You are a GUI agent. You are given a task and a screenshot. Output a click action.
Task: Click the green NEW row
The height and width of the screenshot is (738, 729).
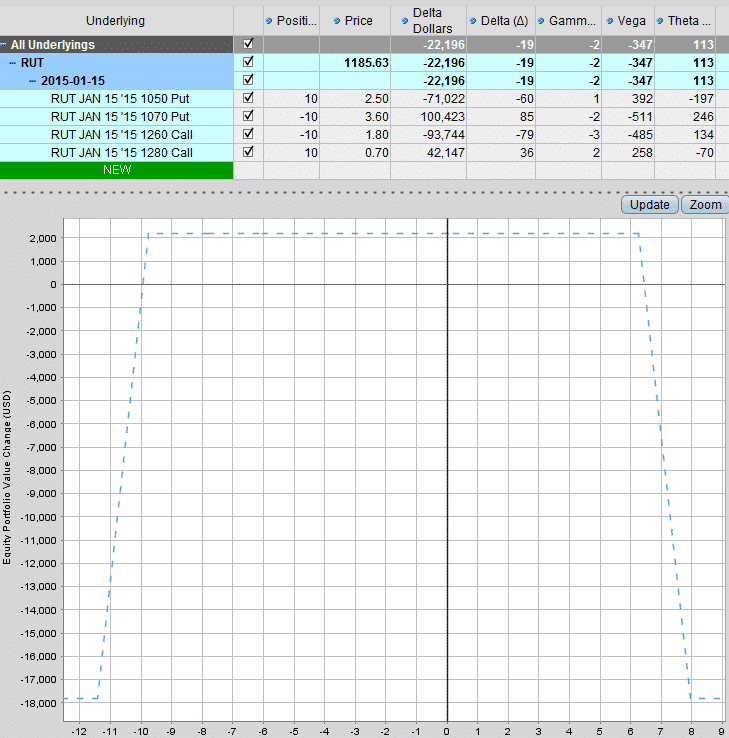[x=117, y=170]
